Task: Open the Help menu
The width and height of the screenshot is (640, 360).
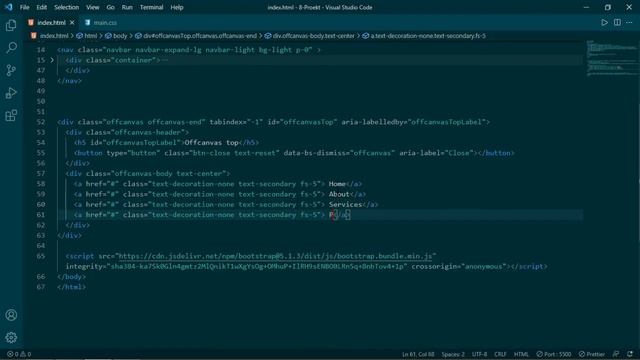Action: point(177,7)
